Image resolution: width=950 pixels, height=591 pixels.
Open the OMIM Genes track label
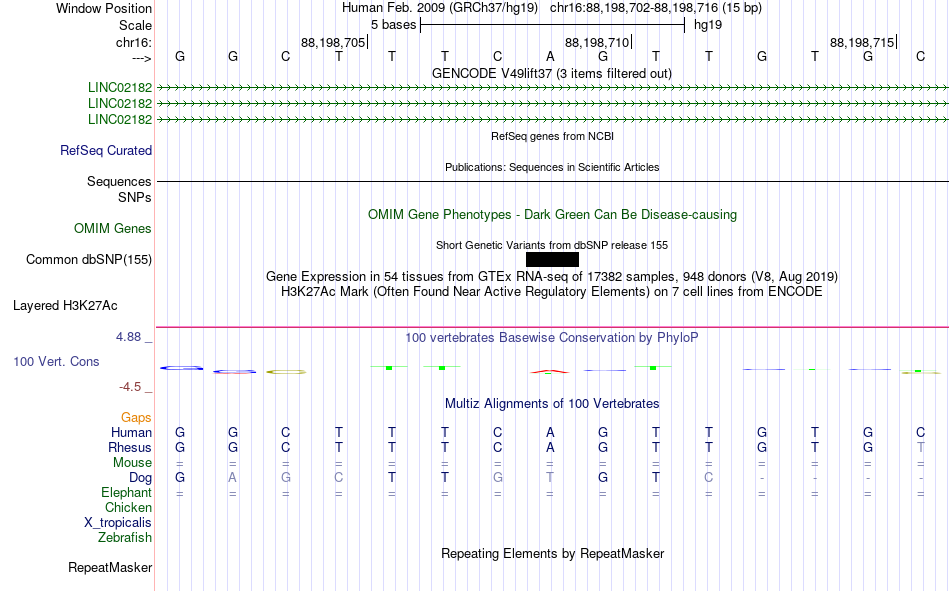click(113, 229)
